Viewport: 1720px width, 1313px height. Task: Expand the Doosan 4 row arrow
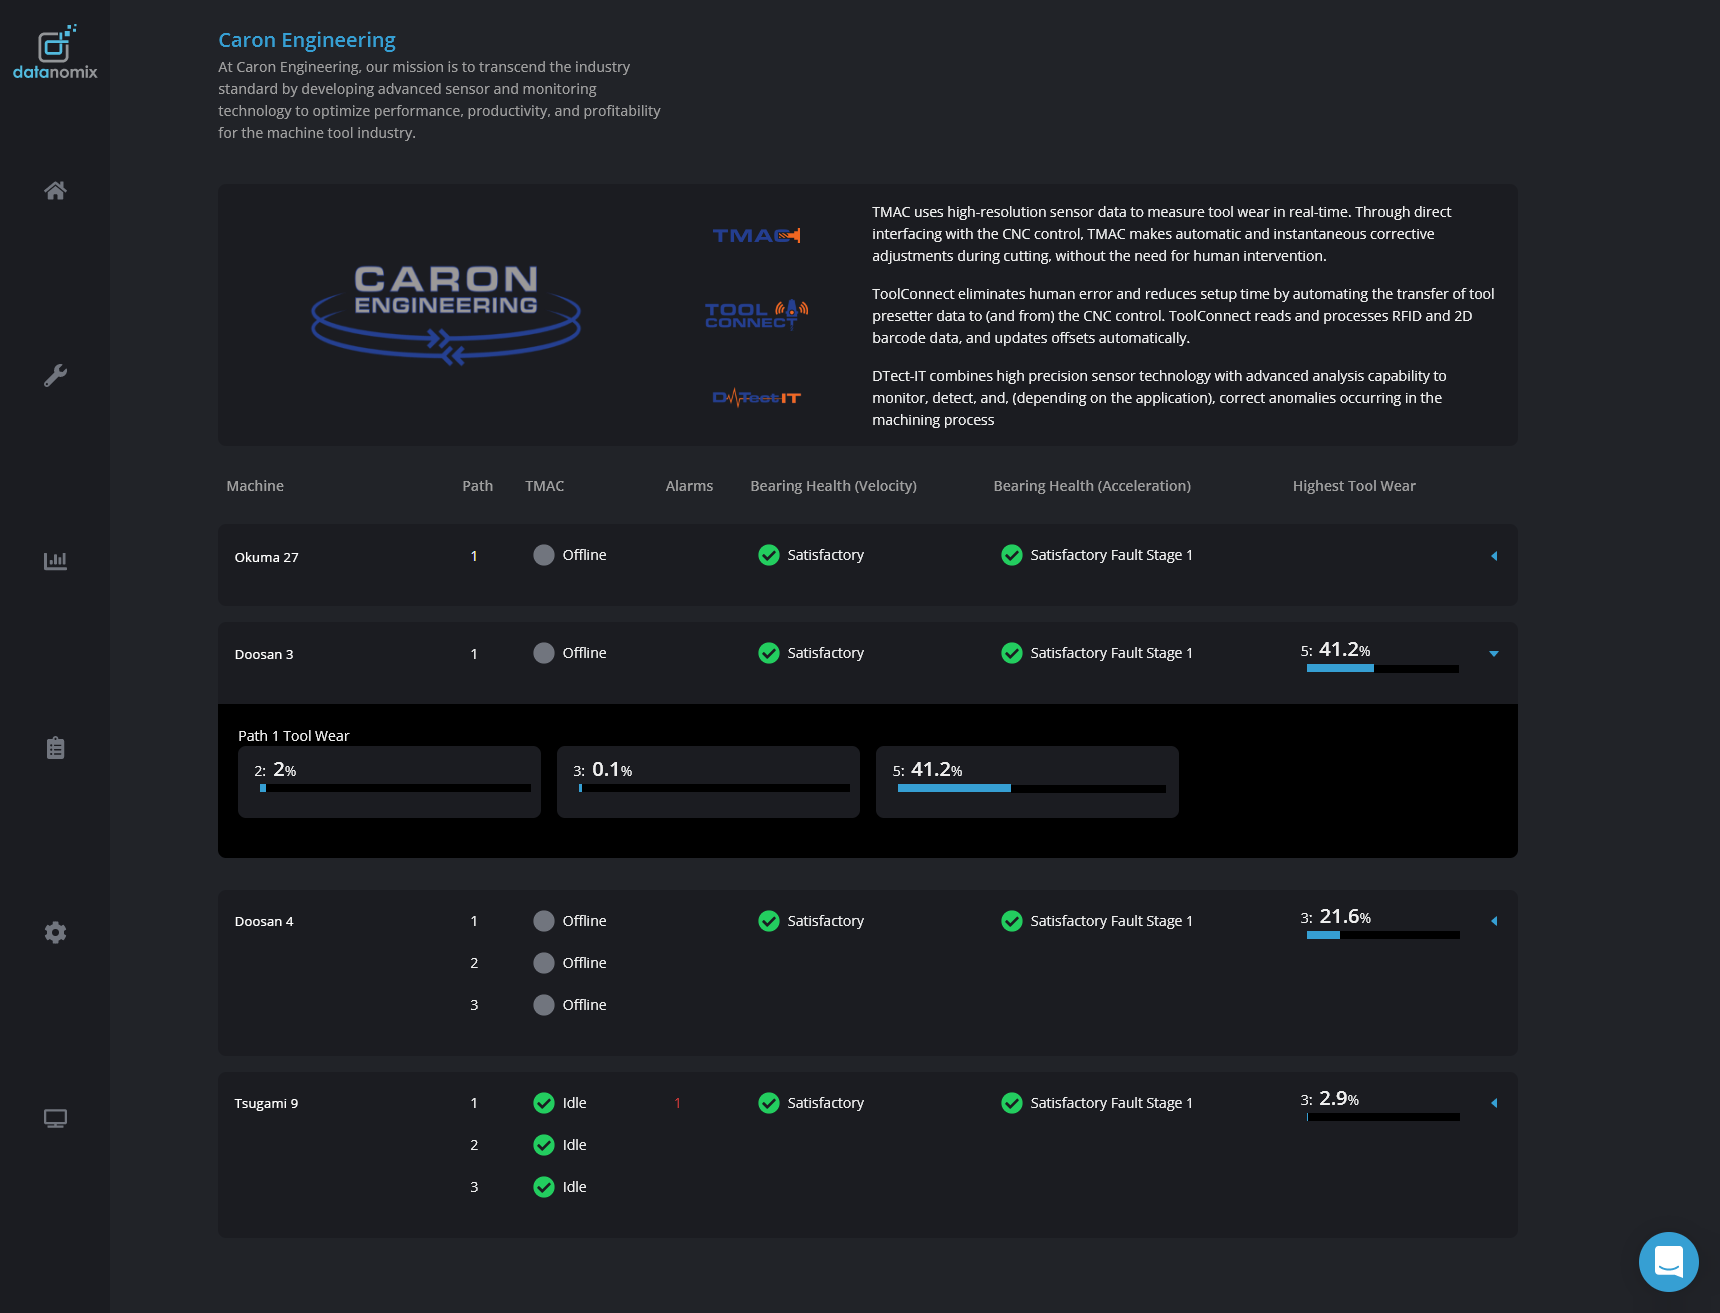[x=1494, y=921]
